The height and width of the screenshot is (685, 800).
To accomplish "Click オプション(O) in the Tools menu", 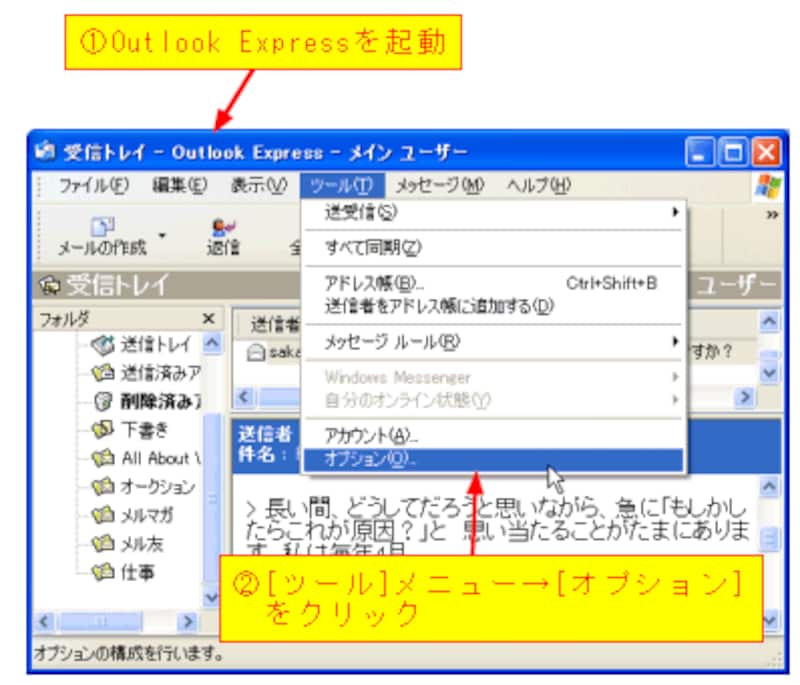I will pos(493,460).
